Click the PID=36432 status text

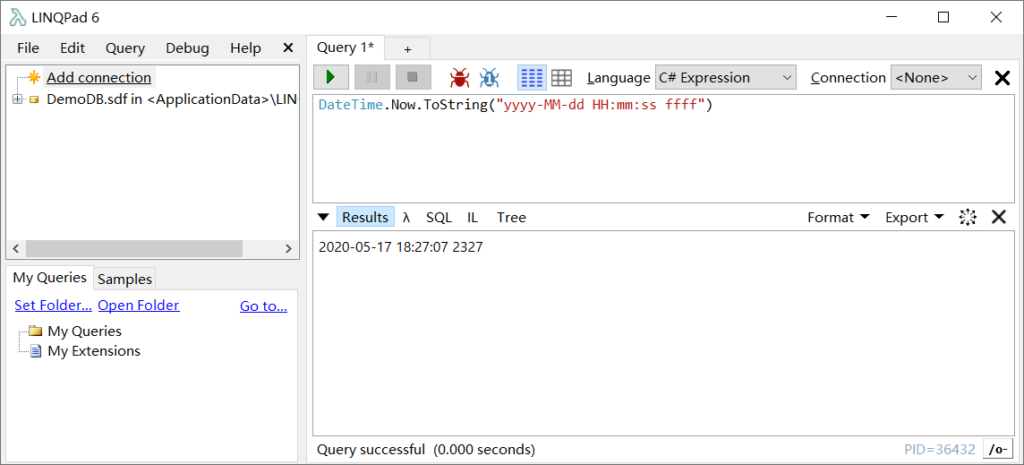tap(940, 449)
